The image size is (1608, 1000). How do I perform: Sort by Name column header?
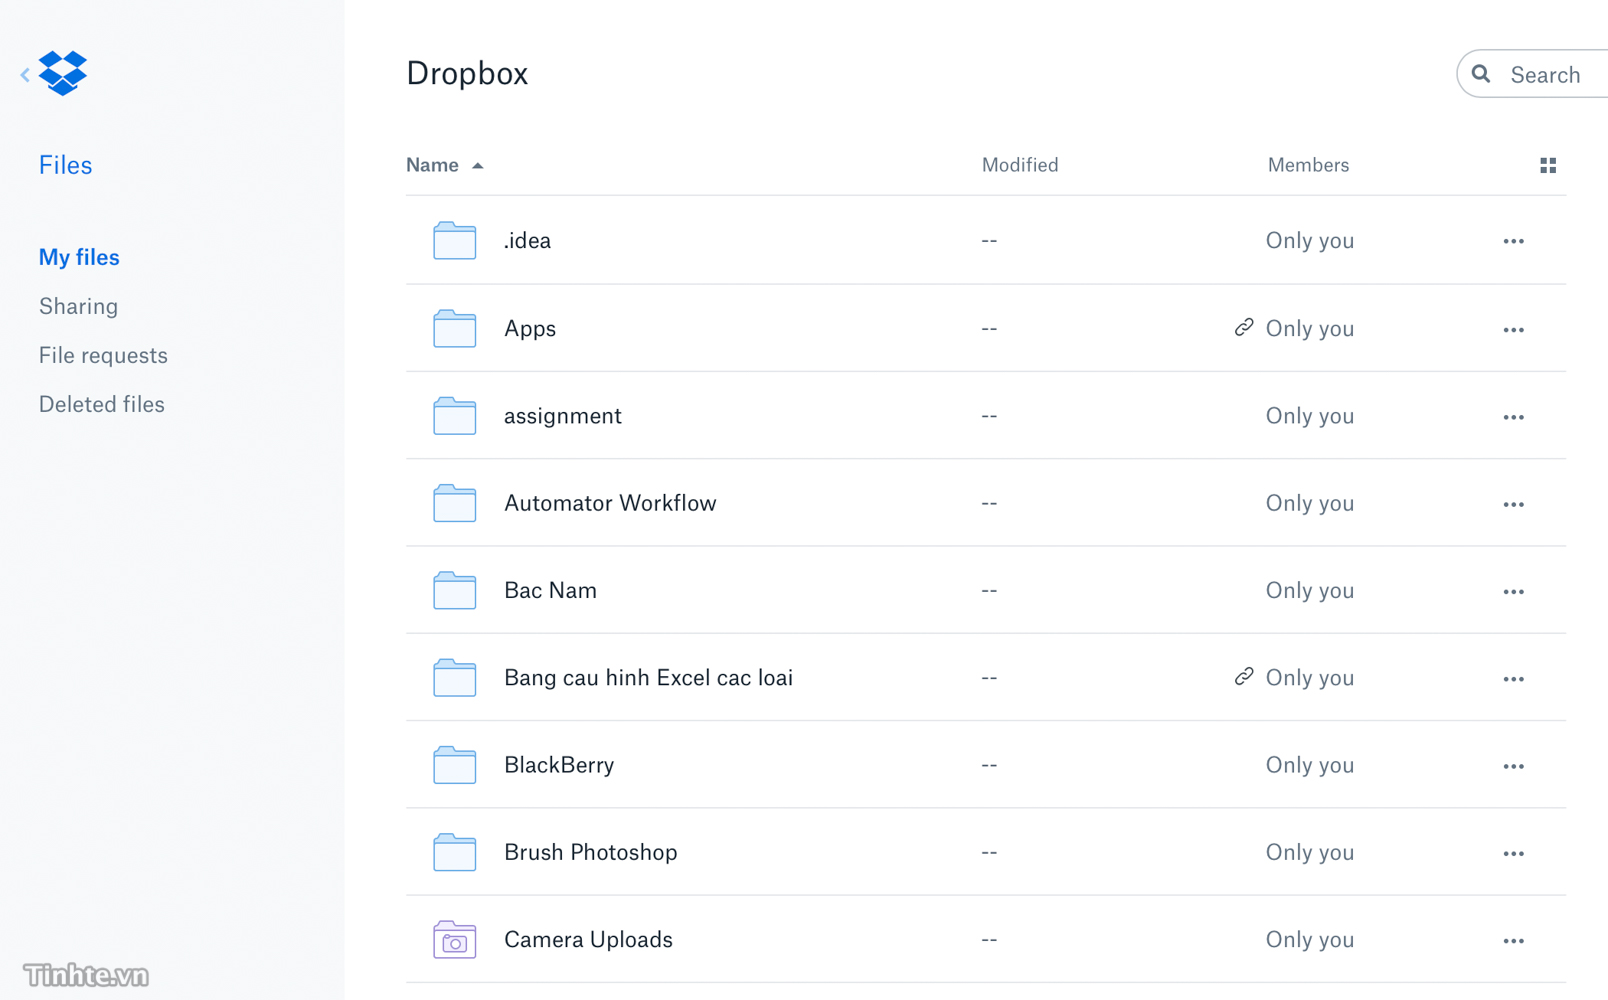432,165
